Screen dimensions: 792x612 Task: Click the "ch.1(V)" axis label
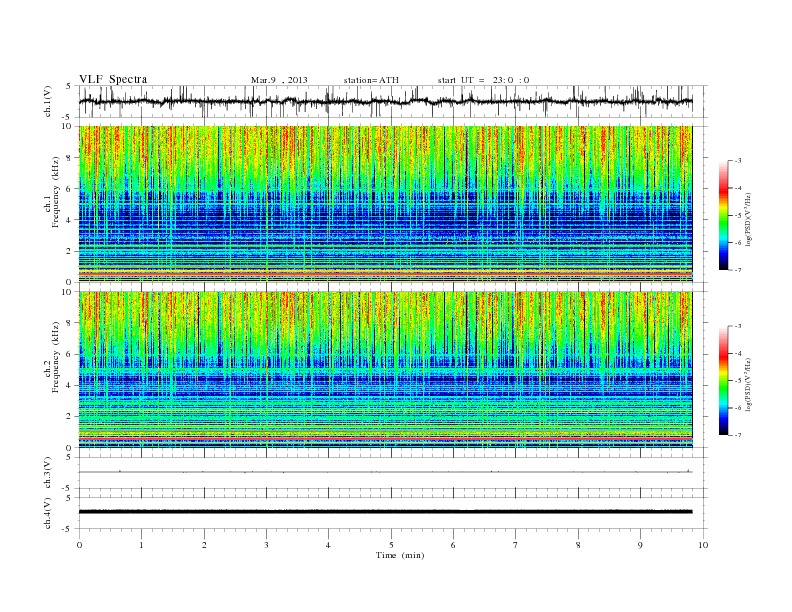click(48, 101)
